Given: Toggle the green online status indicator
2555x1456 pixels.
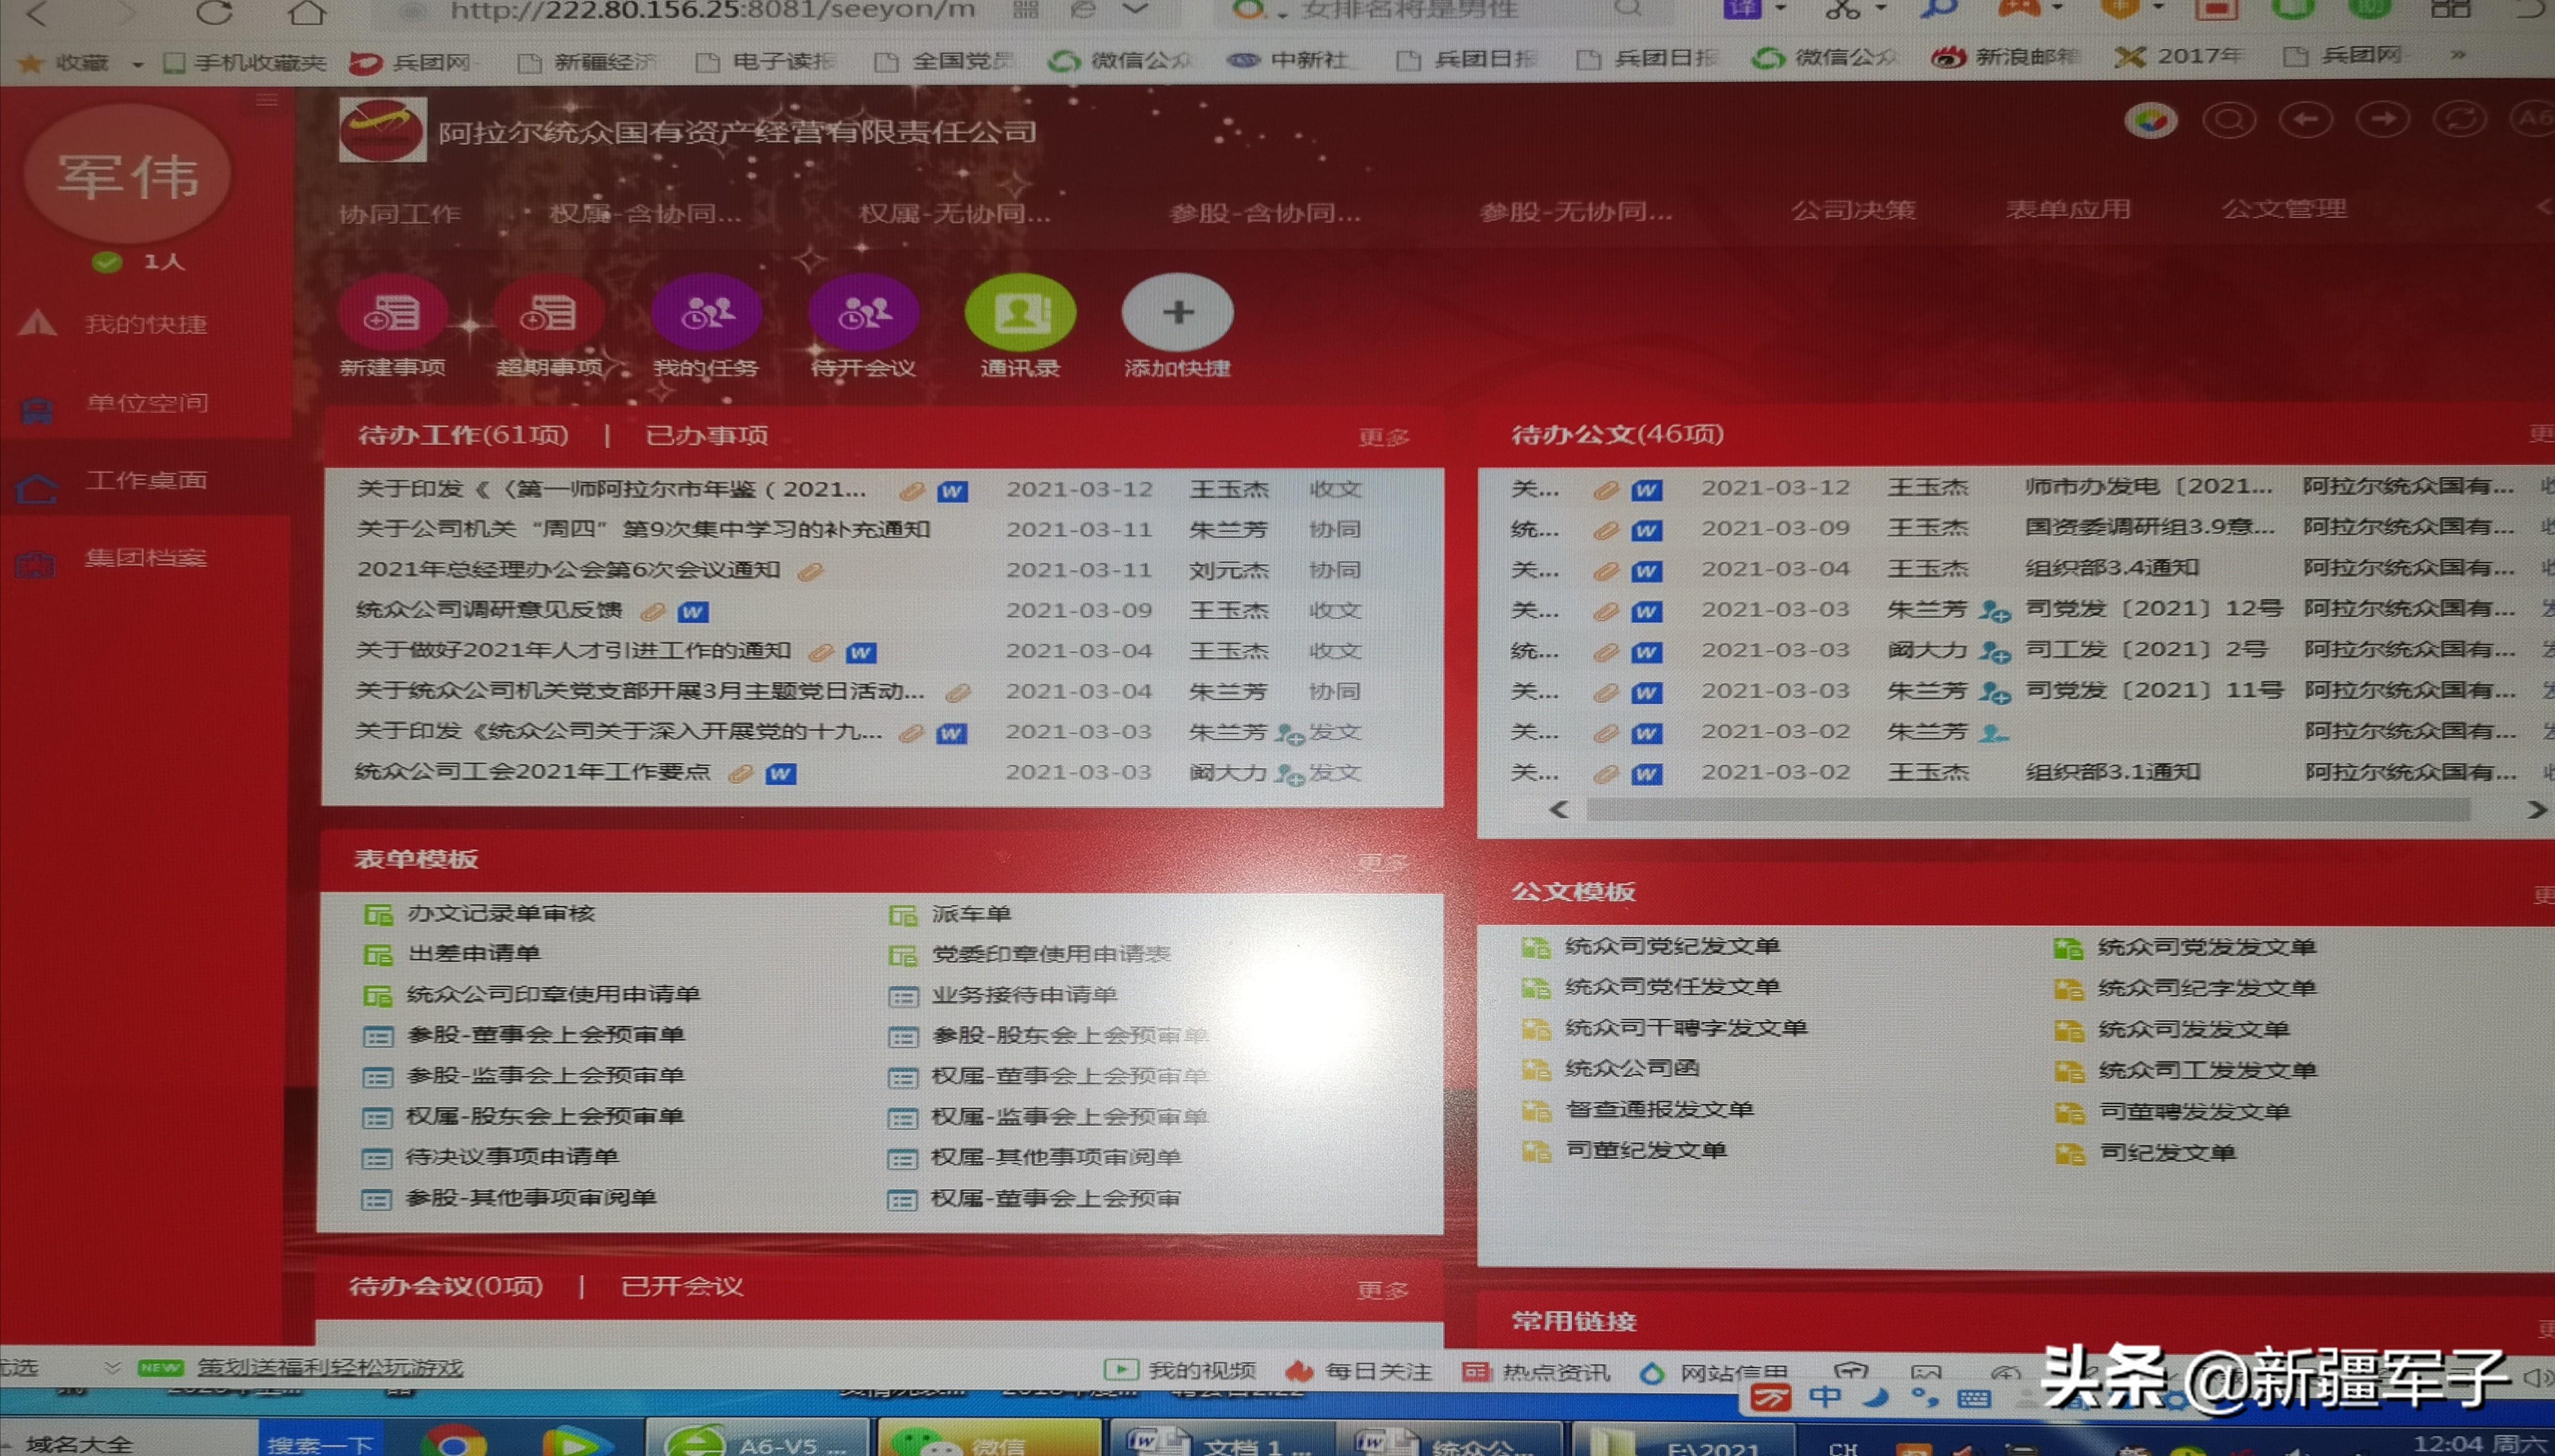Looking at the screenshot, I should pos(107,262).
